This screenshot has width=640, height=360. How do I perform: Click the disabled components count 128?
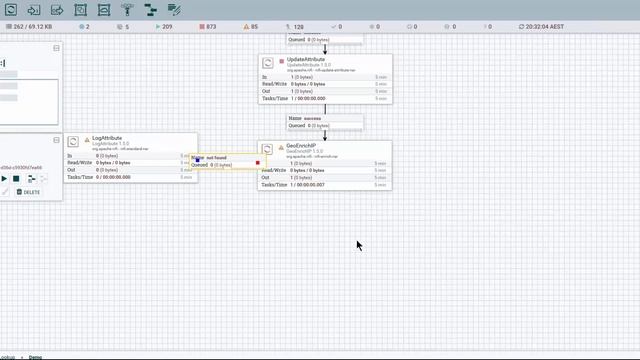click(295, 27)
